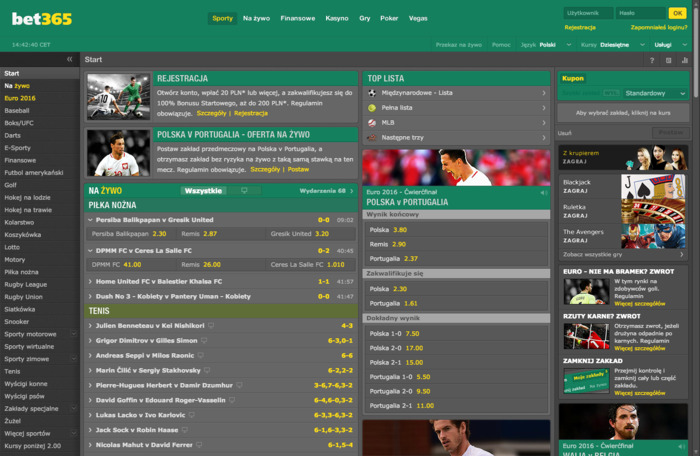The image size is (700, 456).
Task: Click Zapomniałeś loginu link
Action: (x=659, y=27)
